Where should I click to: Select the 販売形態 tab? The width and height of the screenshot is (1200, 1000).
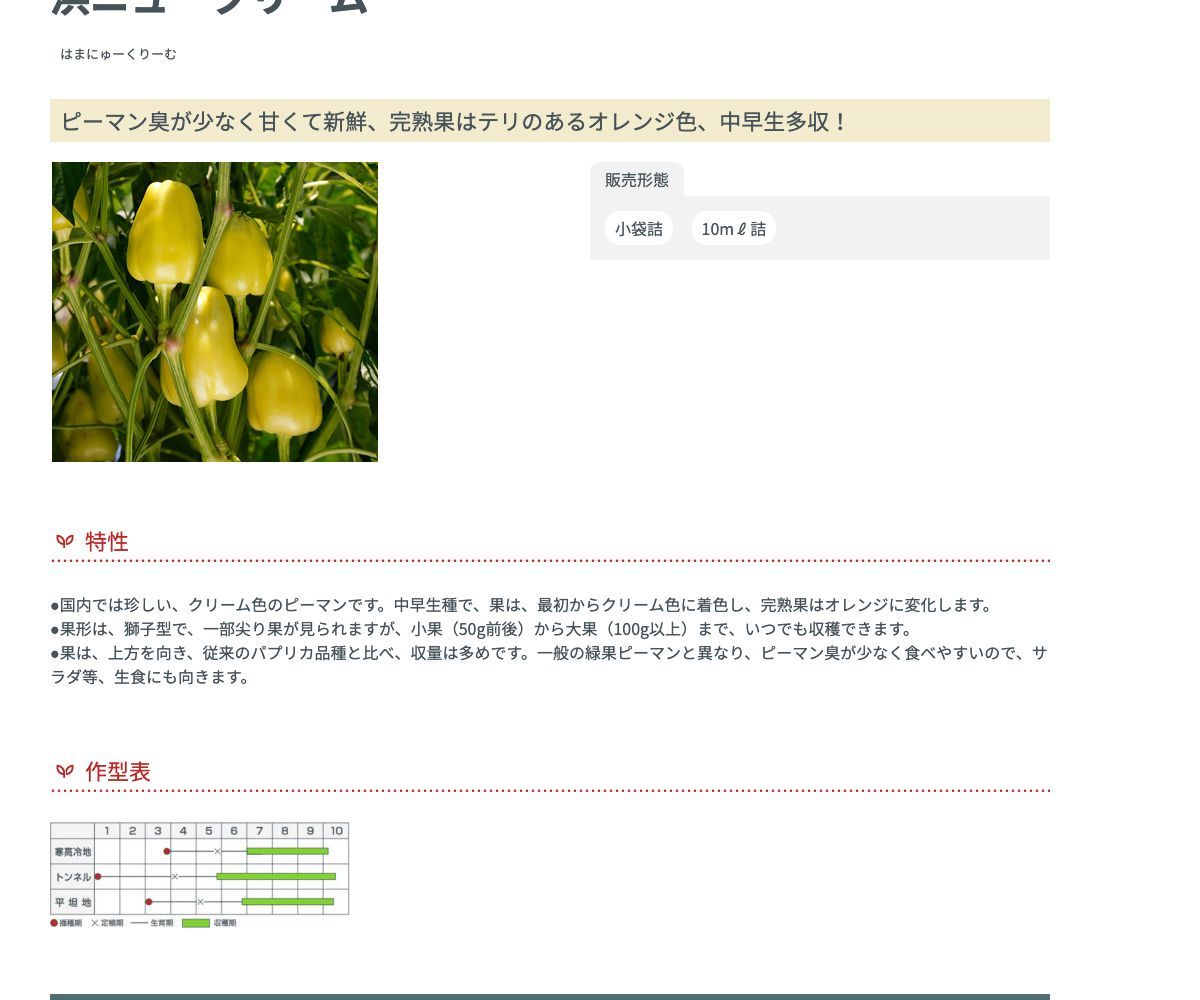(636, 180)
